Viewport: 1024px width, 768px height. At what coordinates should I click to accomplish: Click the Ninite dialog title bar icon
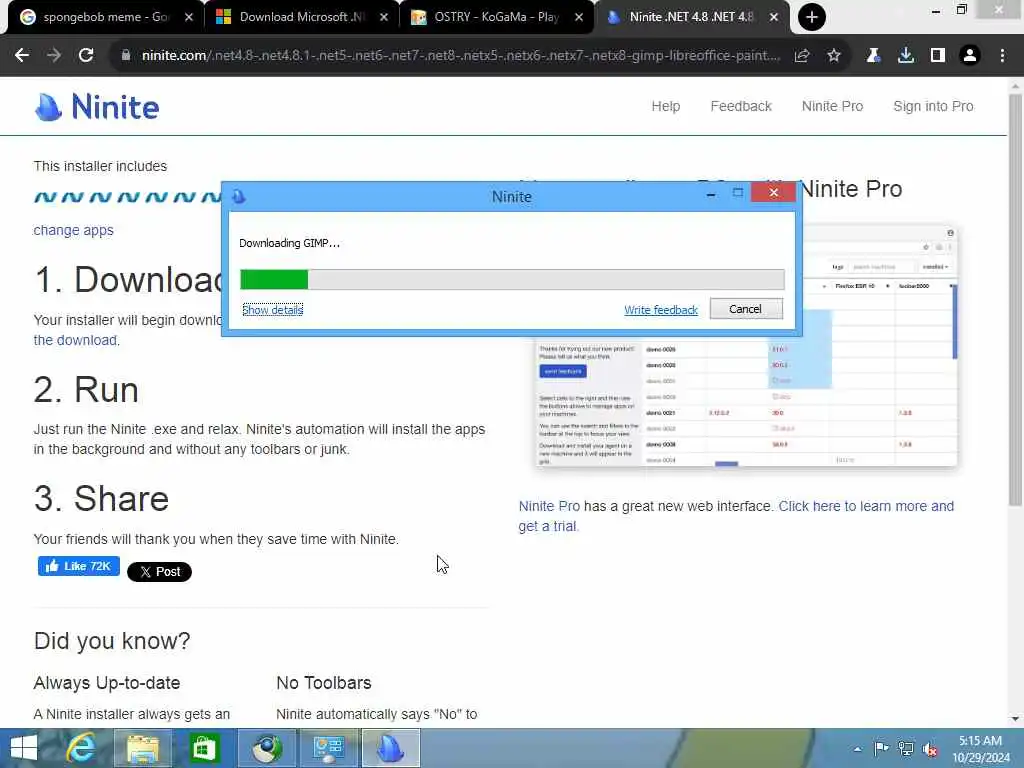point(239,197)
